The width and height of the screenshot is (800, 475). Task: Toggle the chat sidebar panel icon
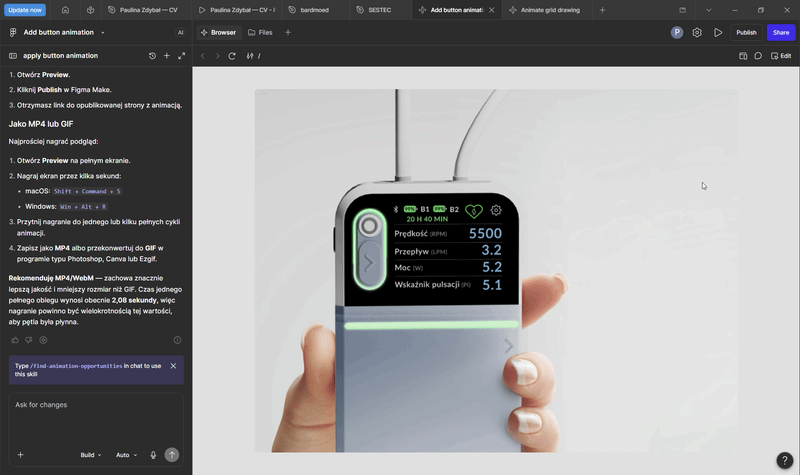[x=13, y=56]
